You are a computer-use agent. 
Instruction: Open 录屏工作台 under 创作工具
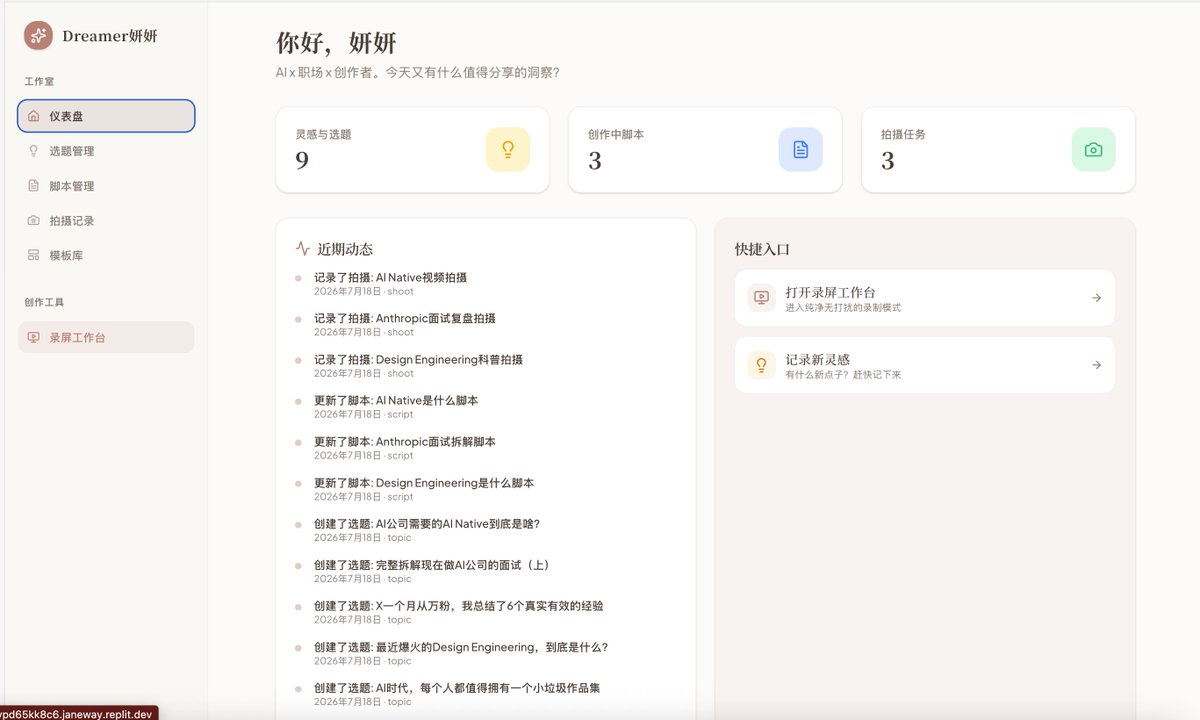106,337
